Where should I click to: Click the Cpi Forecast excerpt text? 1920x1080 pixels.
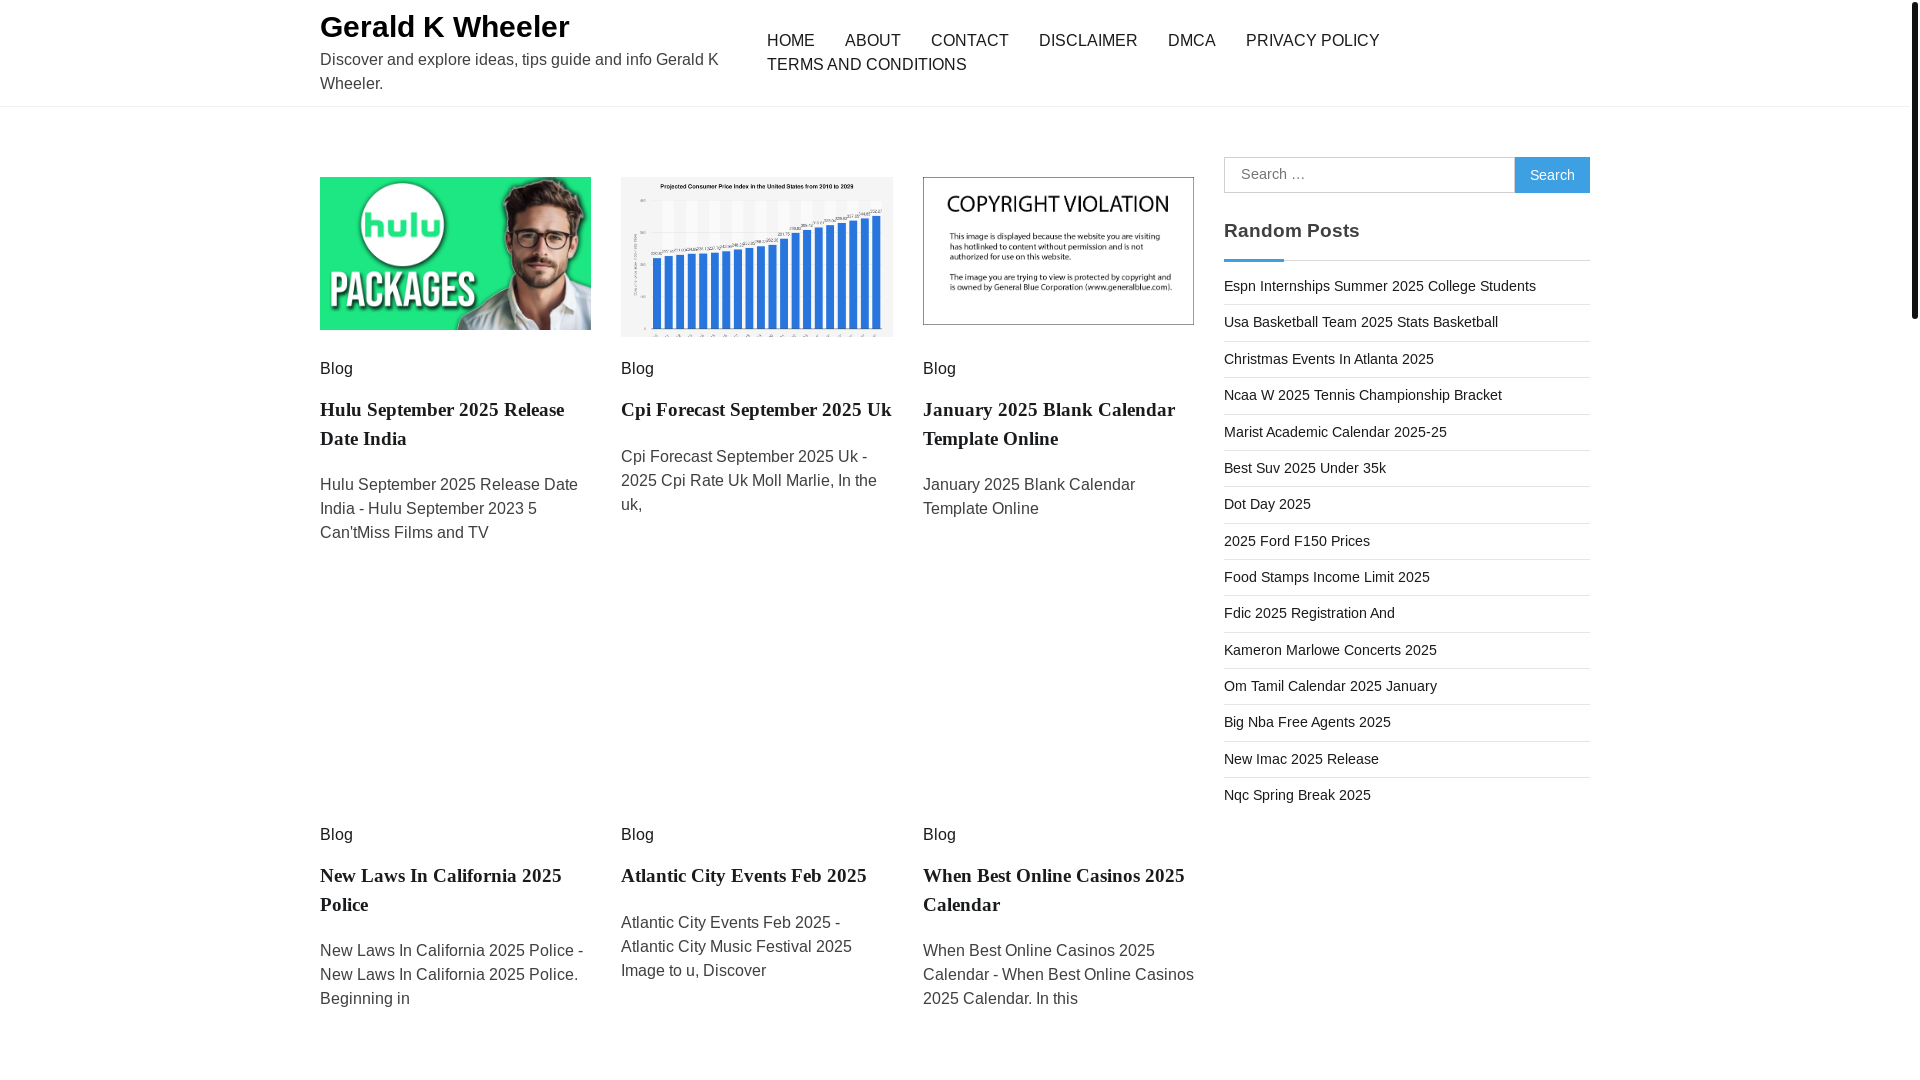[x=749, y=481]
